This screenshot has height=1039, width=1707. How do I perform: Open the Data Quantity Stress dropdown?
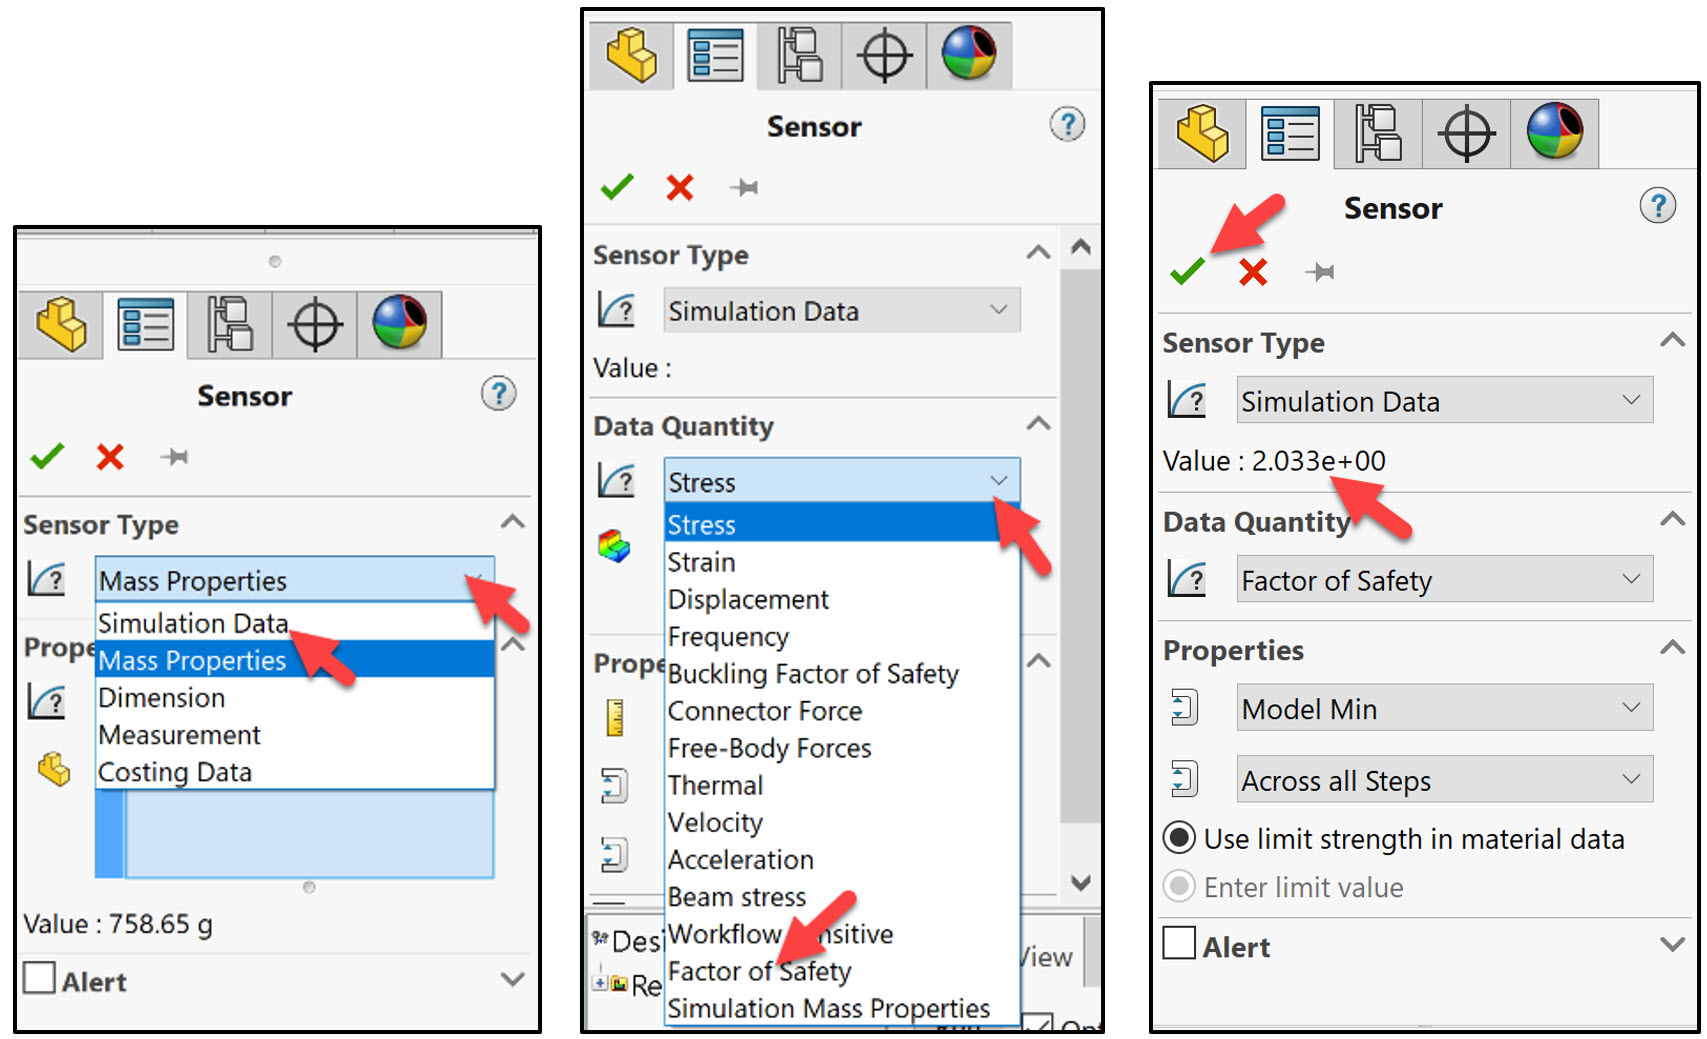[998, 481]
